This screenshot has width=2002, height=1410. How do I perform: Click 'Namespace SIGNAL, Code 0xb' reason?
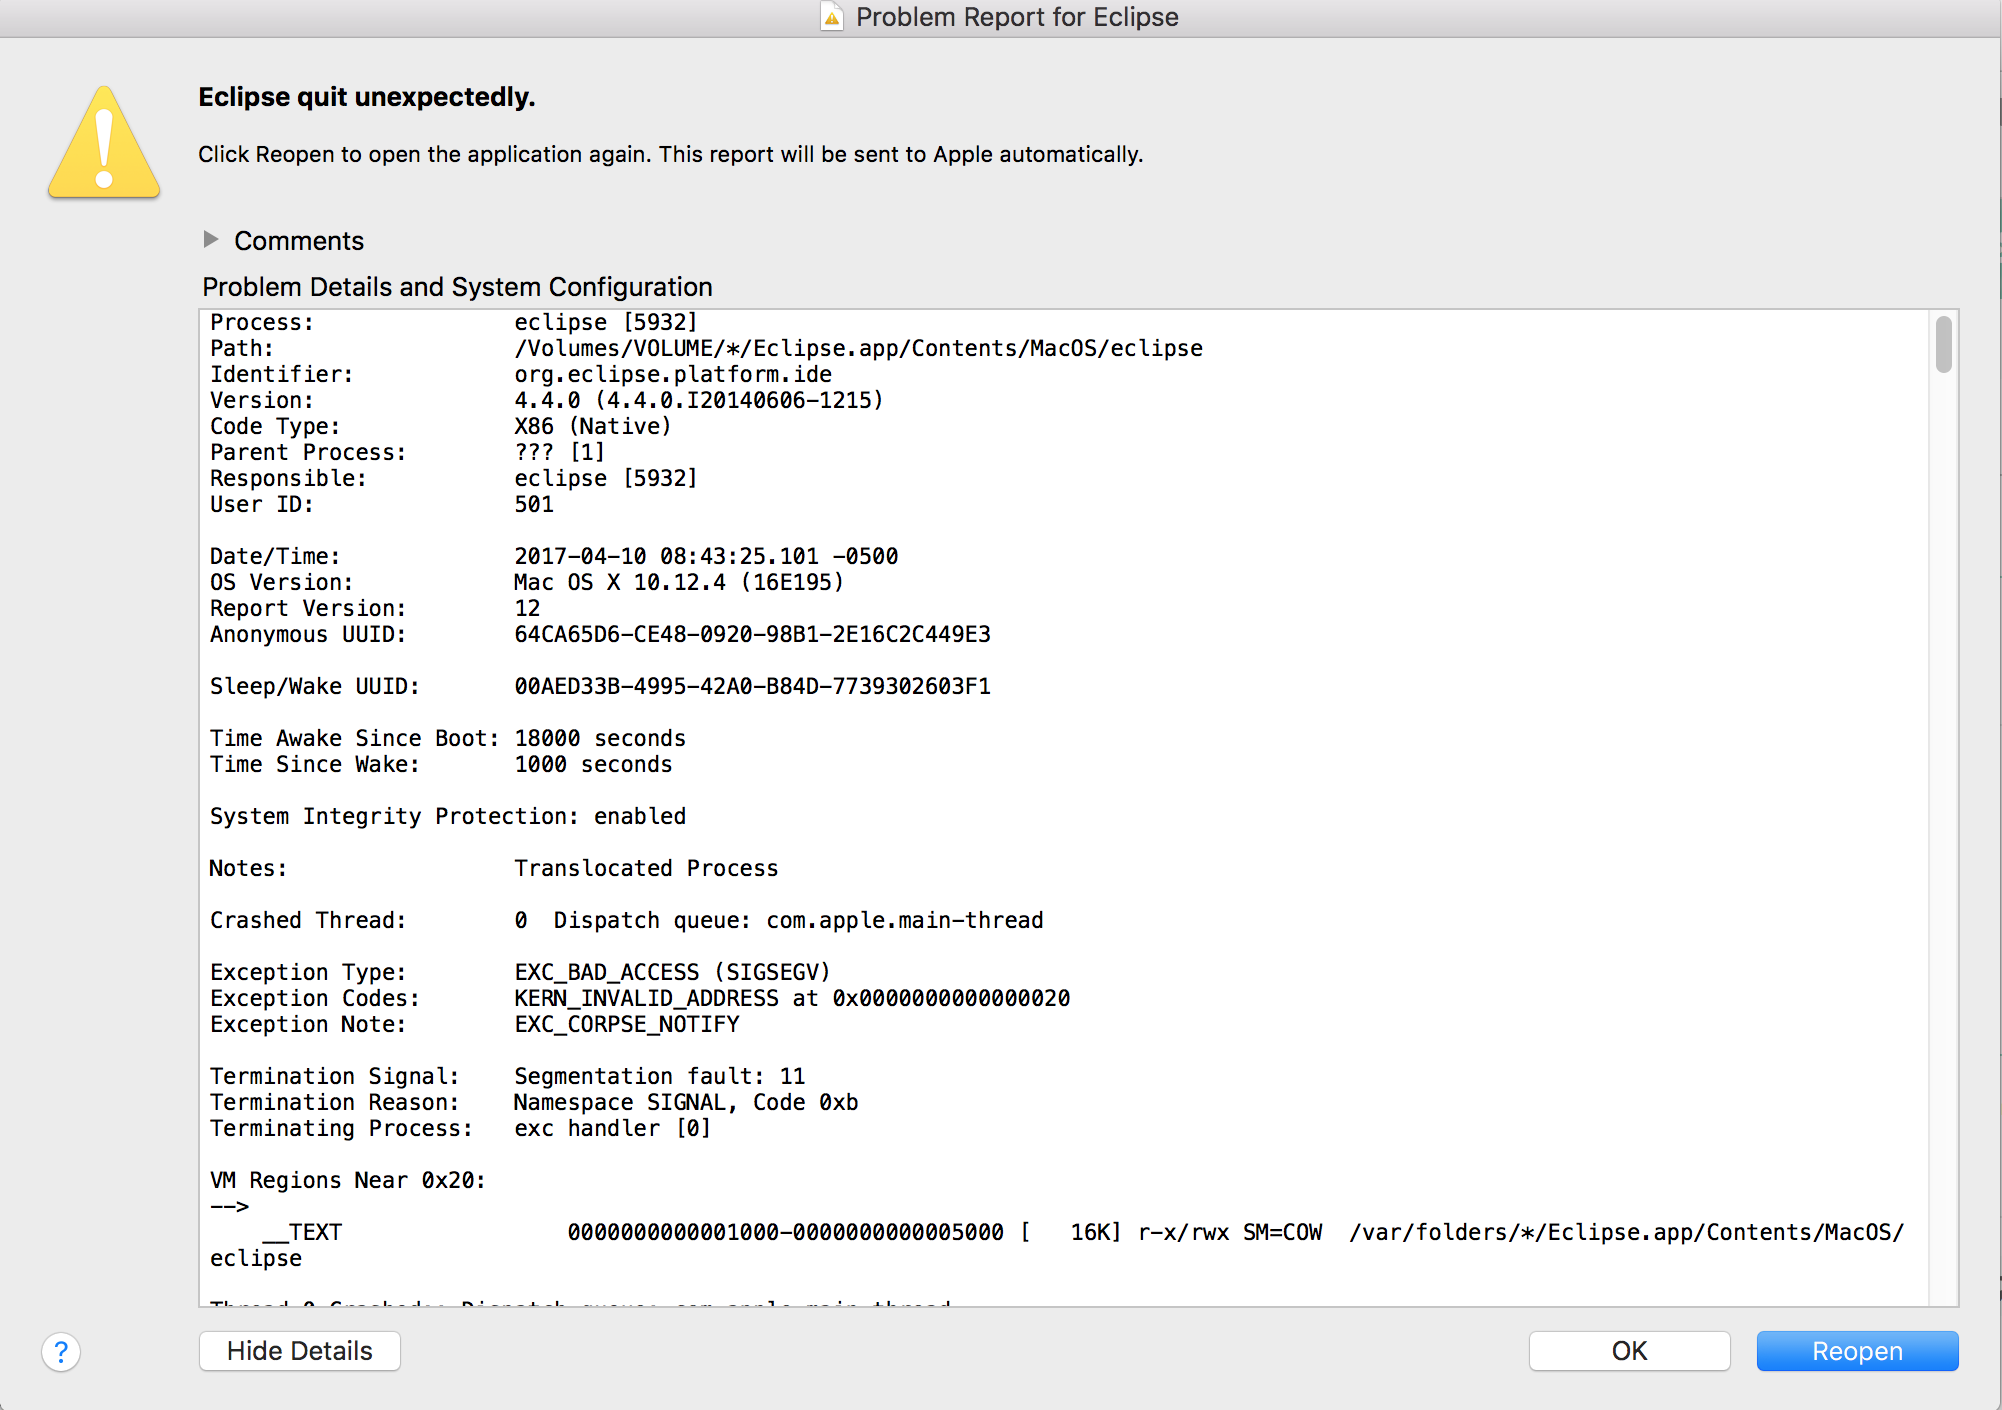[x=686, y=1102]
